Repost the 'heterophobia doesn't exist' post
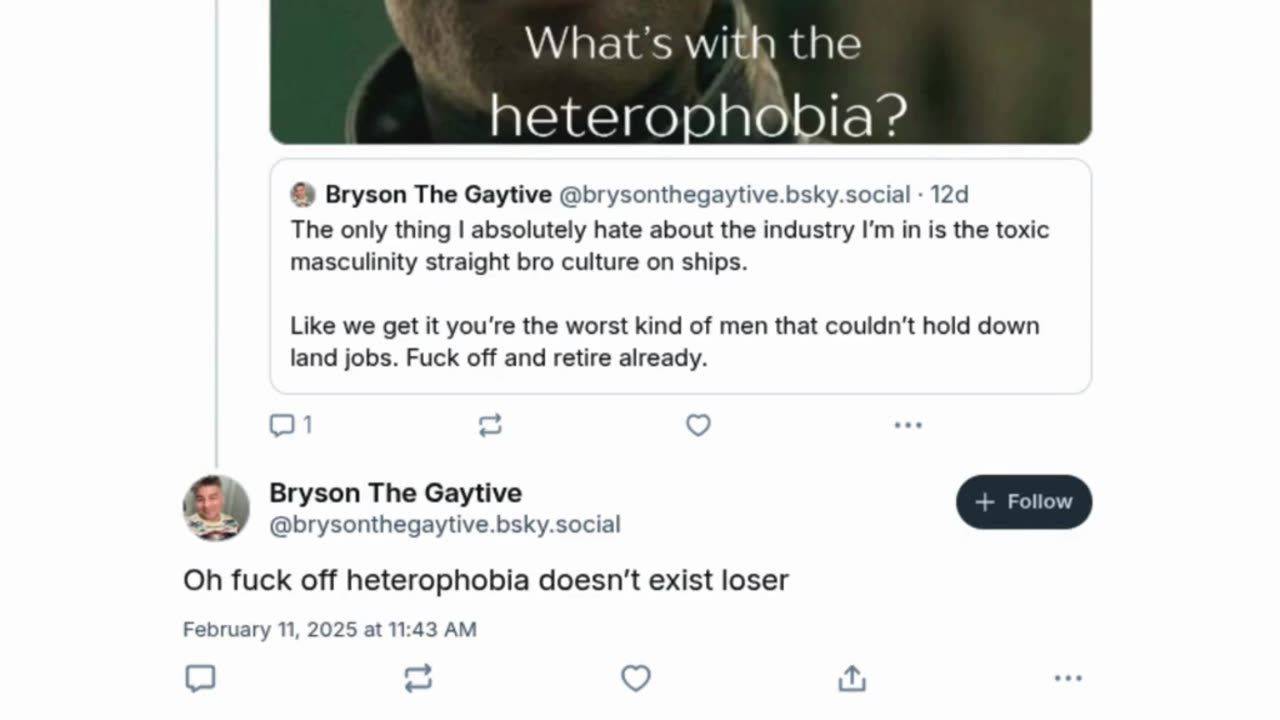Screen dimensions: 1280x720 418,679
